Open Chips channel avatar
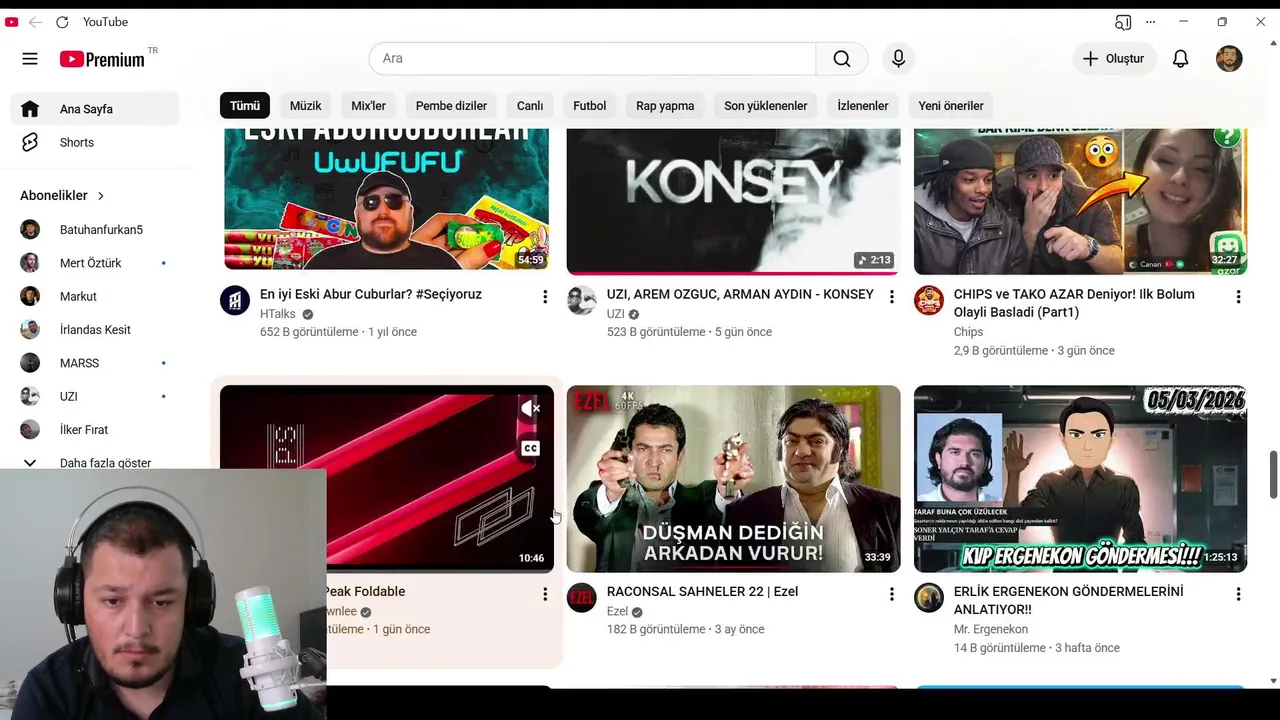This screenshot has height=720, width=1280. pyautogui.click(x=929, y=300)
